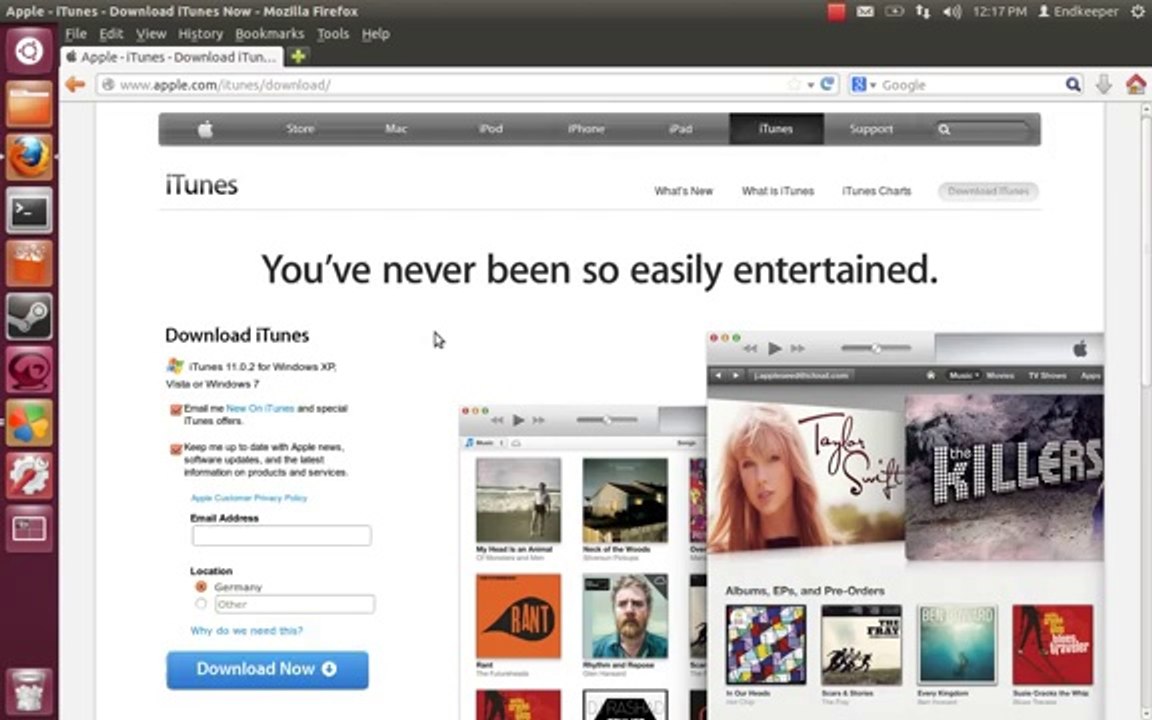Open the Tools menu
Image resolution: width=1152 pixels, height=720 pixels.
333,34
